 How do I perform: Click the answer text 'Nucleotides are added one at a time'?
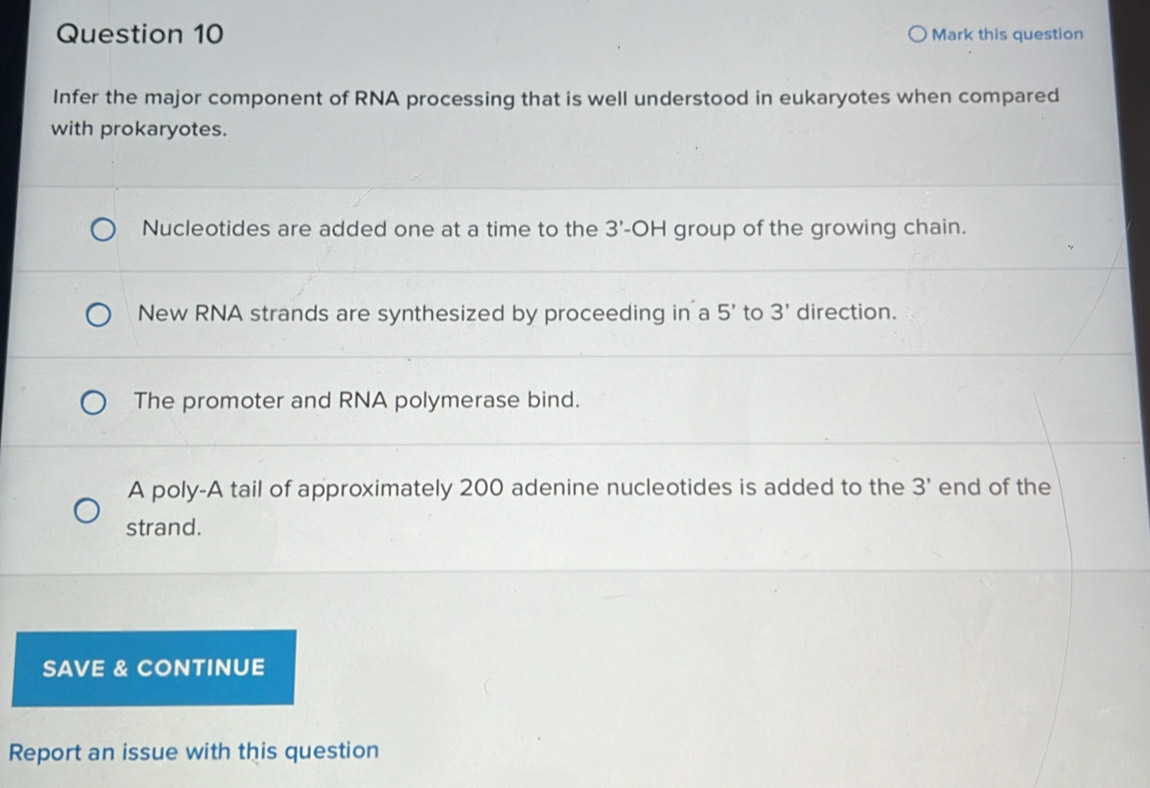pos(370,228)
